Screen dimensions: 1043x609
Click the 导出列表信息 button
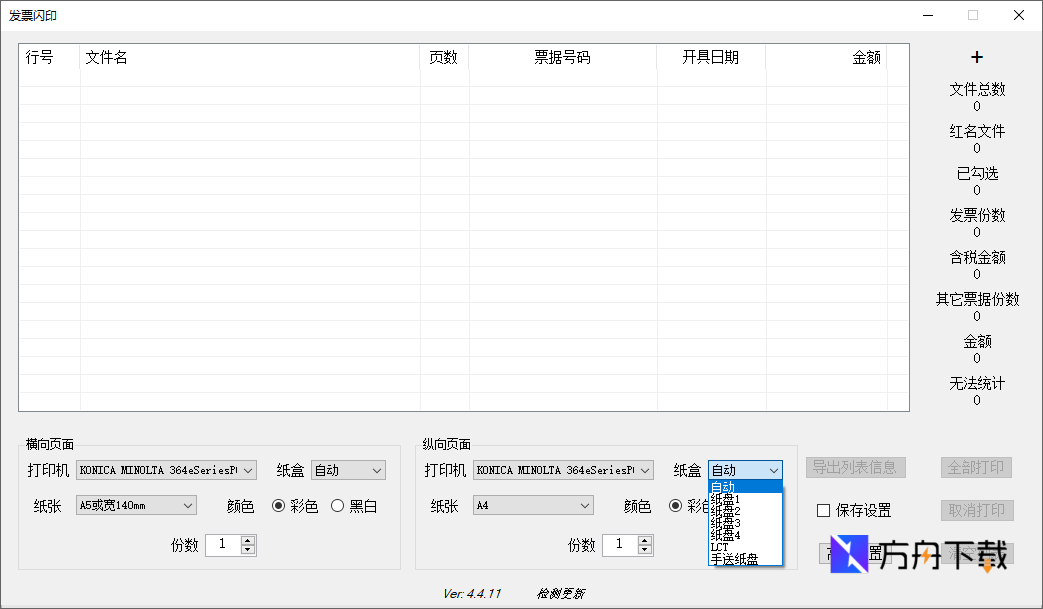coord(855,467)
